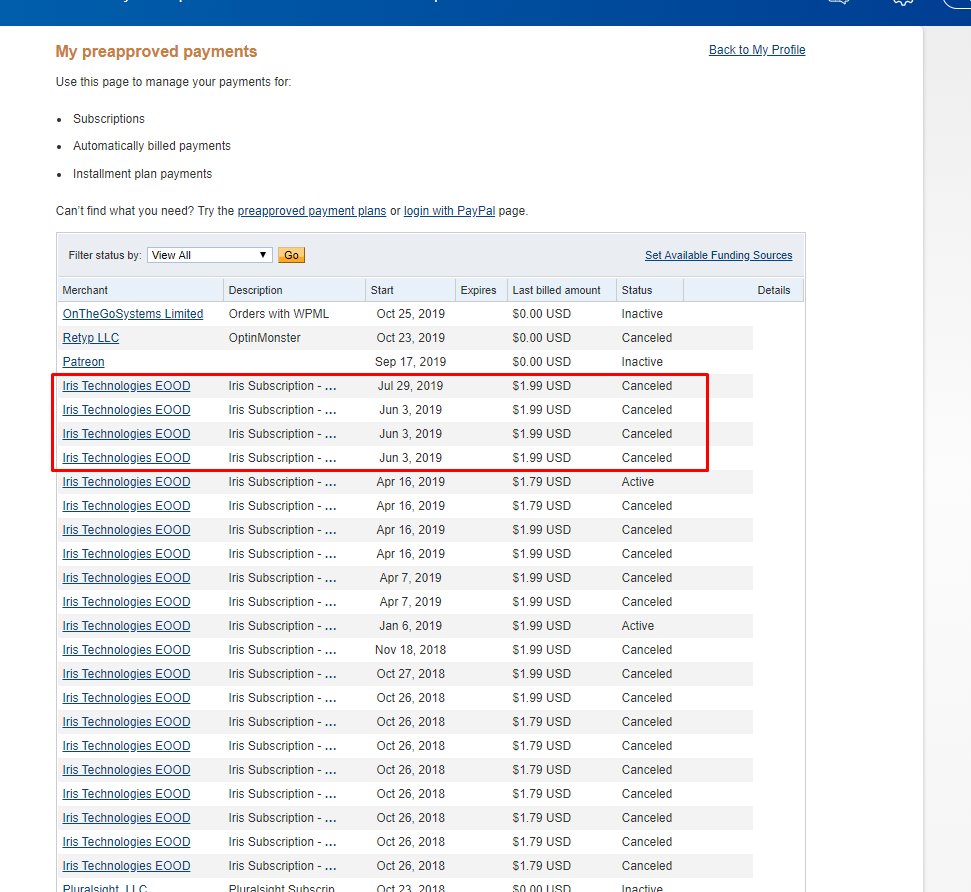This screenshot has width=971, height=892.
Task: Click the $0.00 USD amount in Patreon row
Action: (542, 362)
